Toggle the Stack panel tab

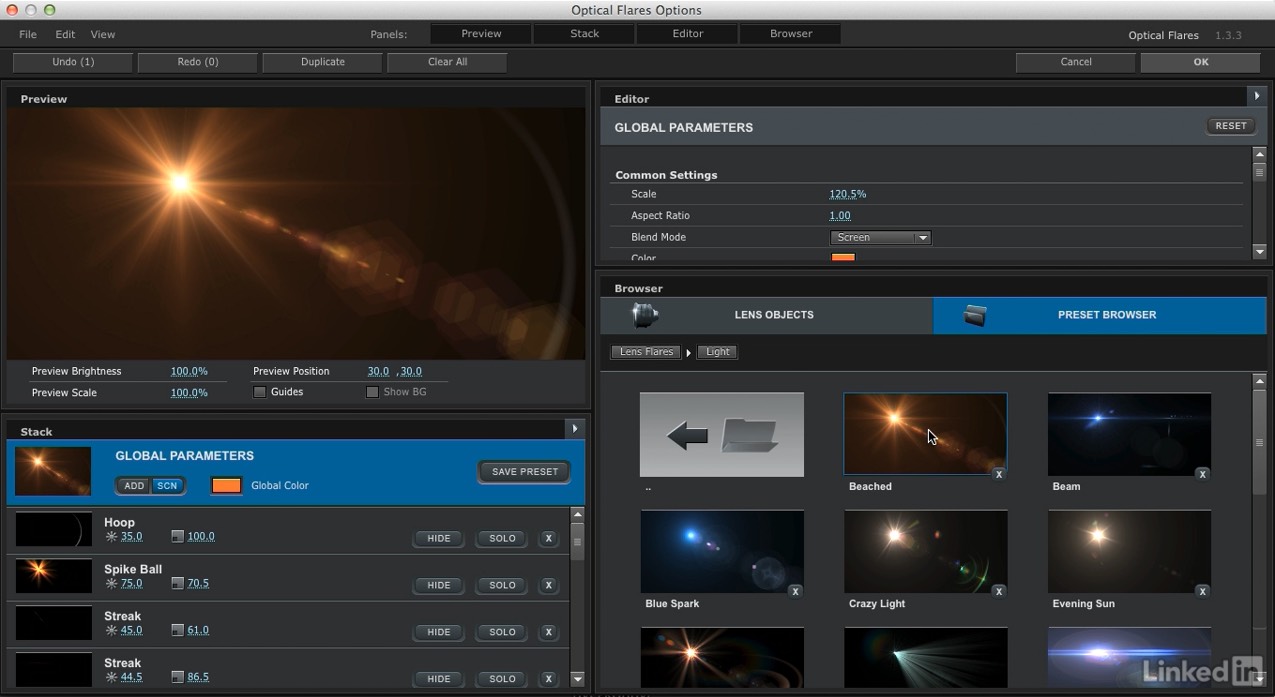[585, 34]
